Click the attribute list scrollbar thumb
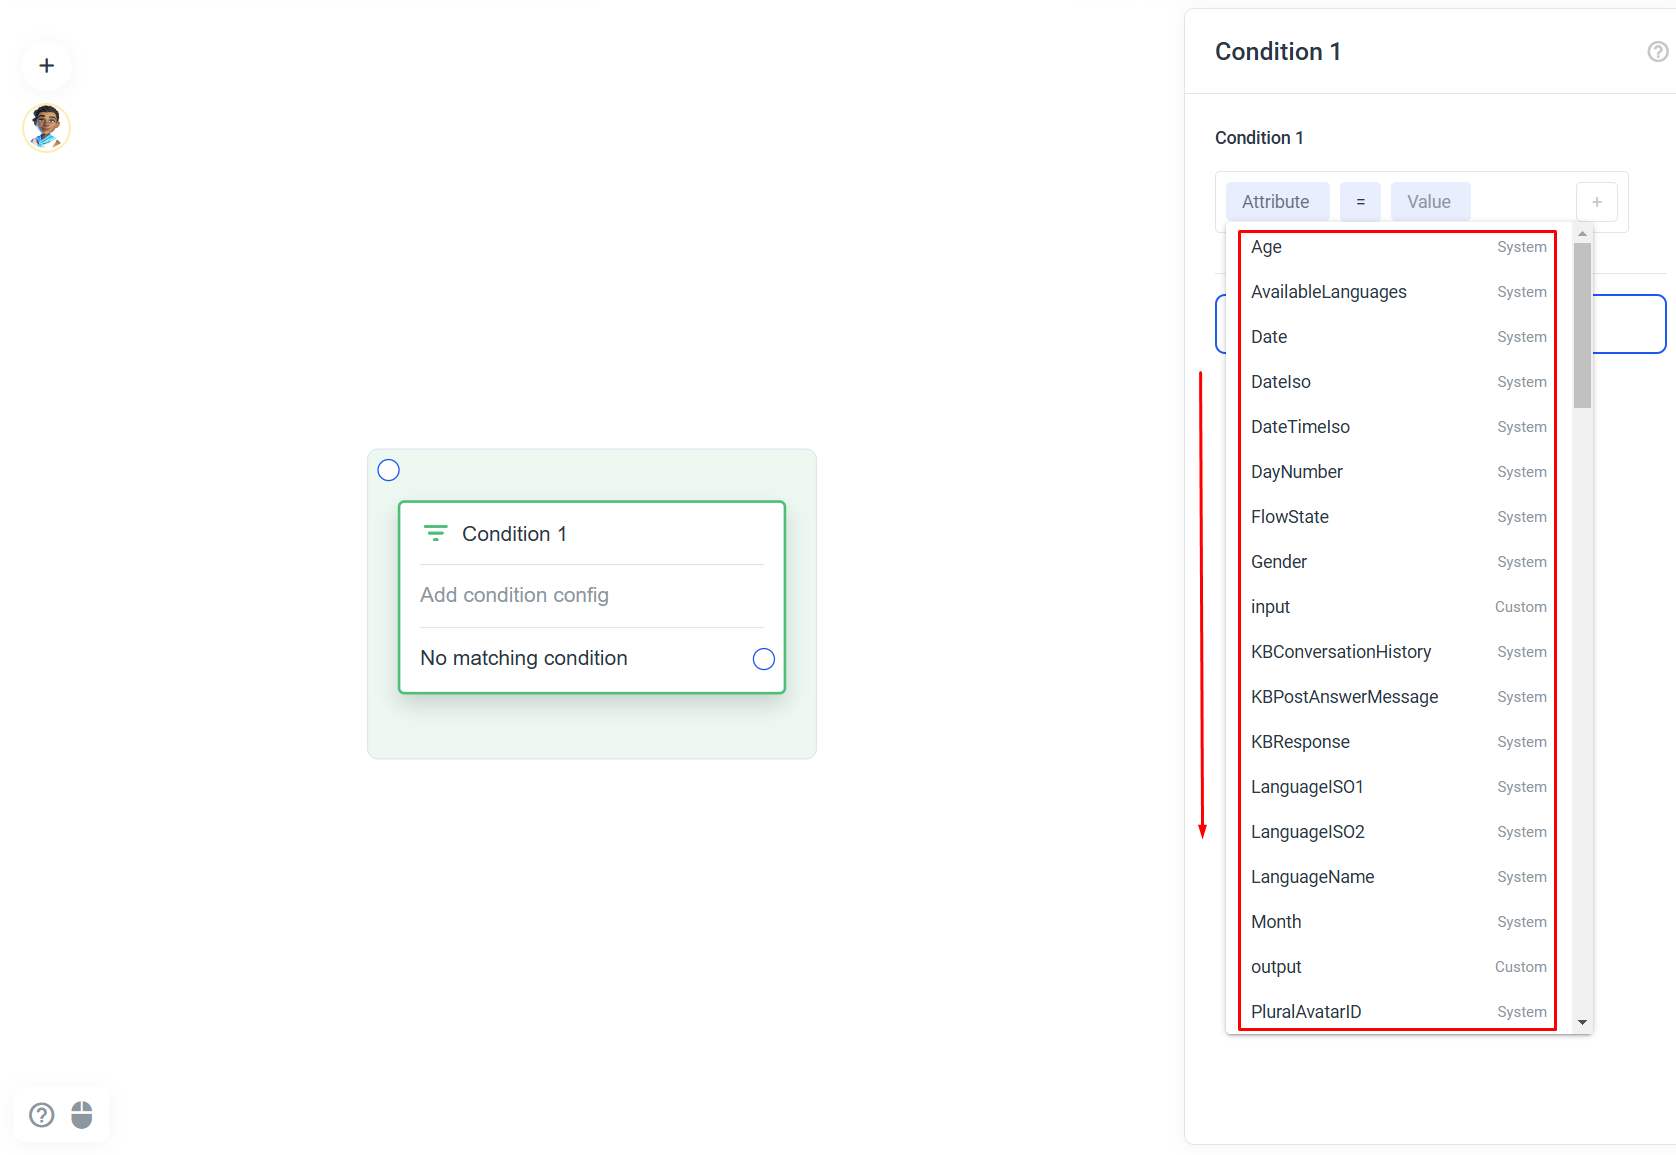This screenshot has width=1676, height=1155. pyautogui.click(x=1582, y=325)
